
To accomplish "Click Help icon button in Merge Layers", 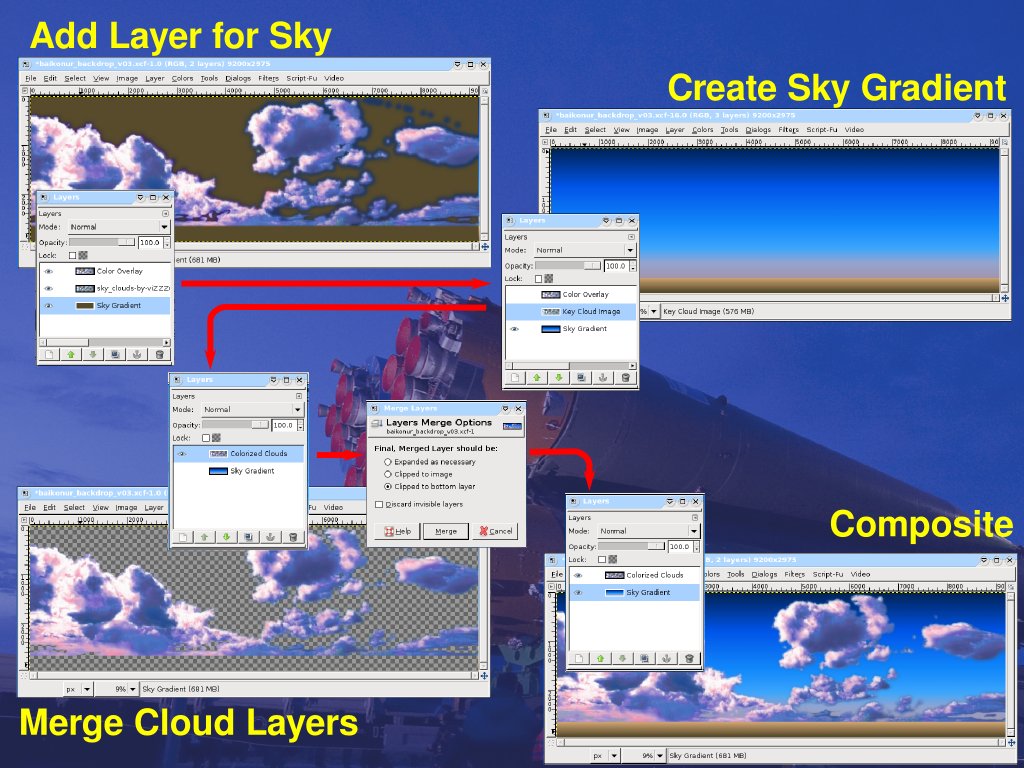I will (x=397, y=531).
